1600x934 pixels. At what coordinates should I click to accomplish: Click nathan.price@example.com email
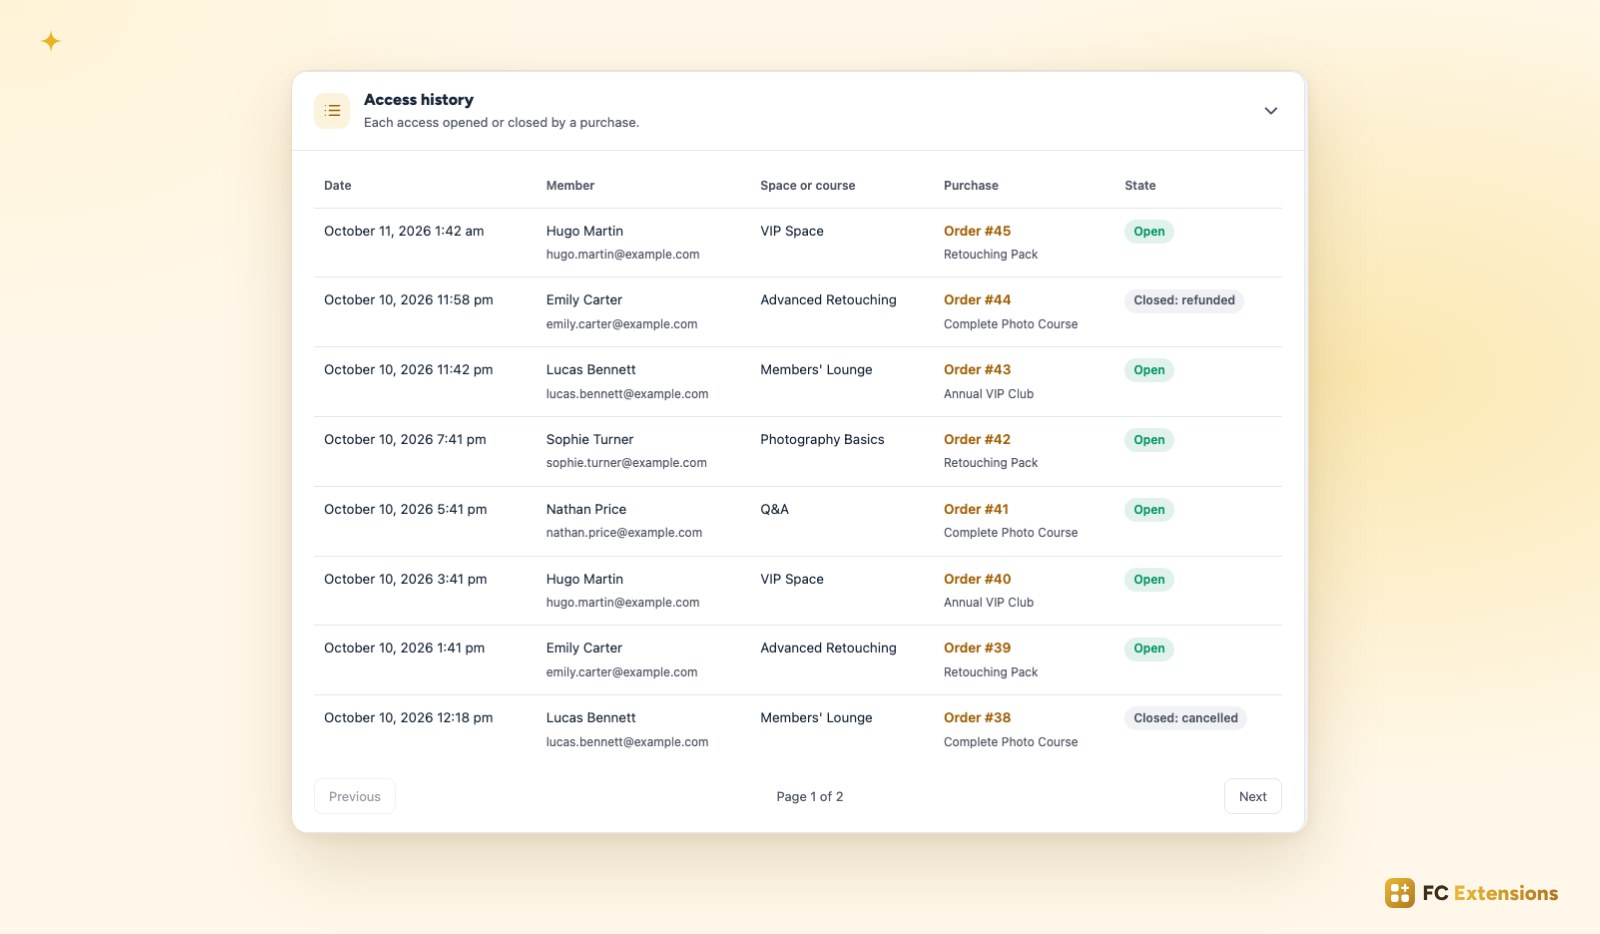(624, 533)
